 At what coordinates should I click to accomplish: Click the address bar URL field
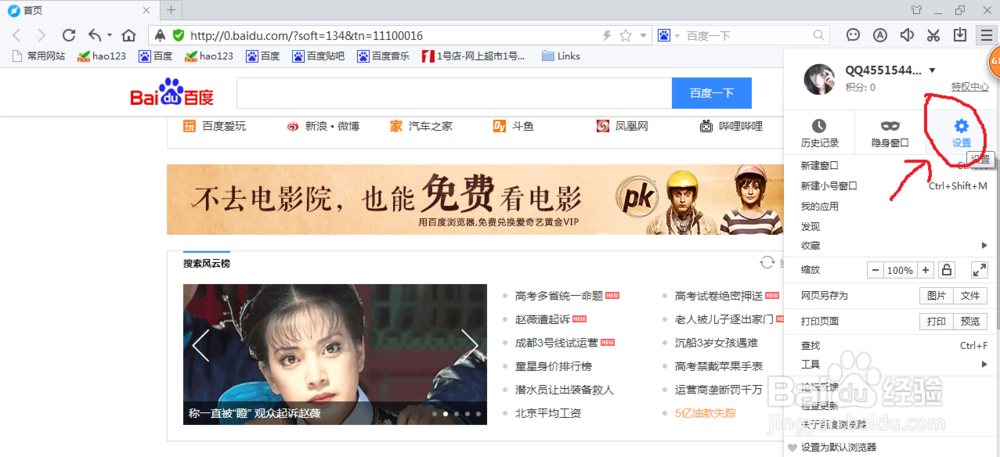(x=392, y=36)
